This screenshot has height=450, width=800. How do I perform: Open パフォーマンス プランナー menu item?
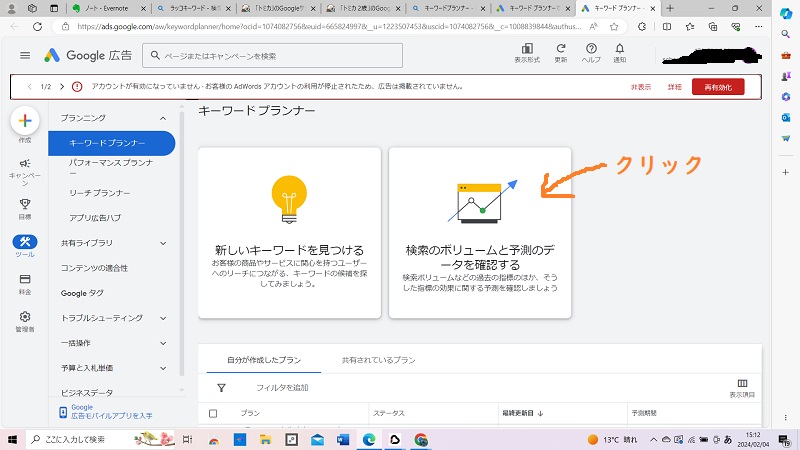tap(111, 167)
